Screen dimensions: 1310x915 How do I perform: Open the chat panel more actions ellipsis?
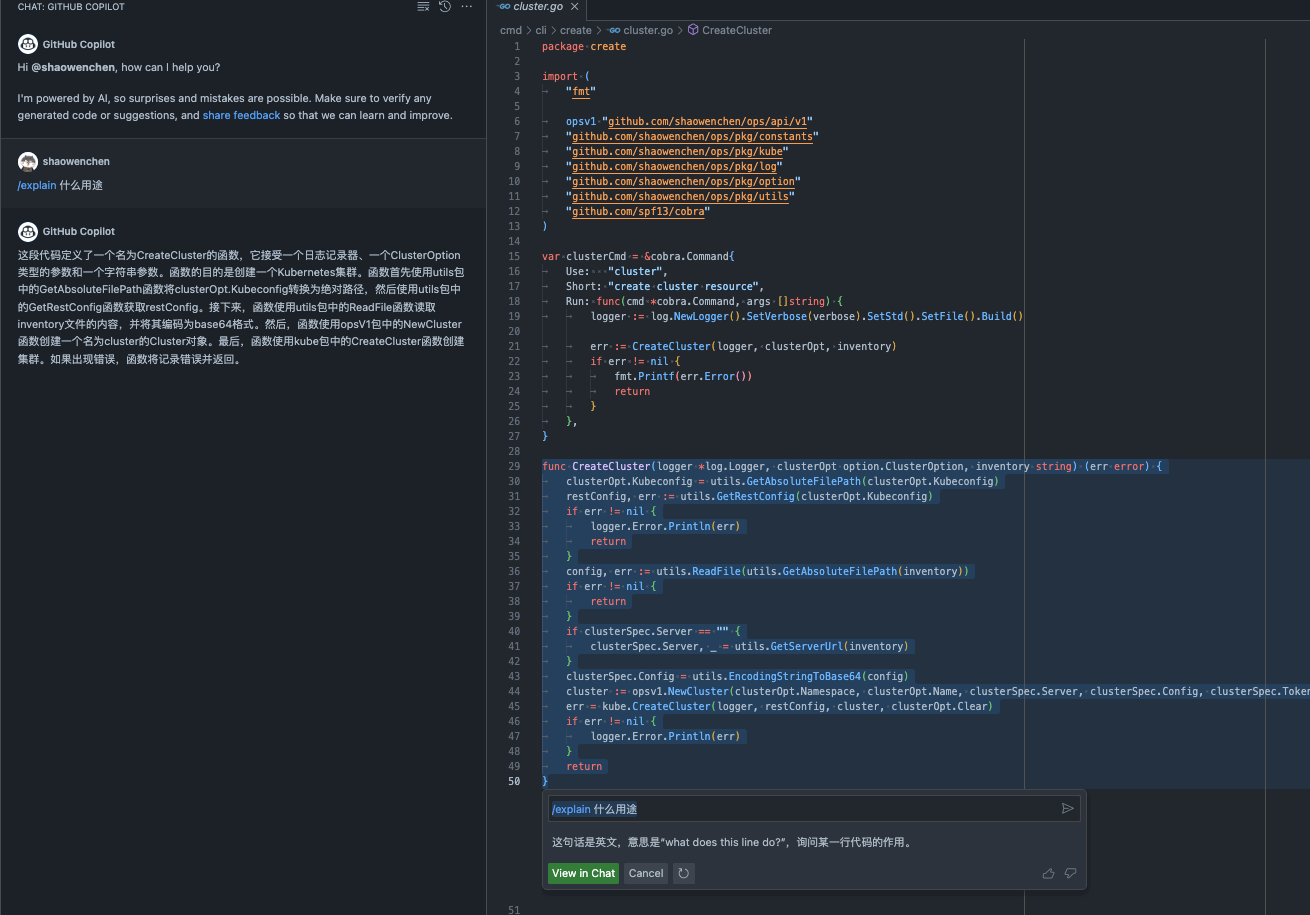click(x=466, y=6)
